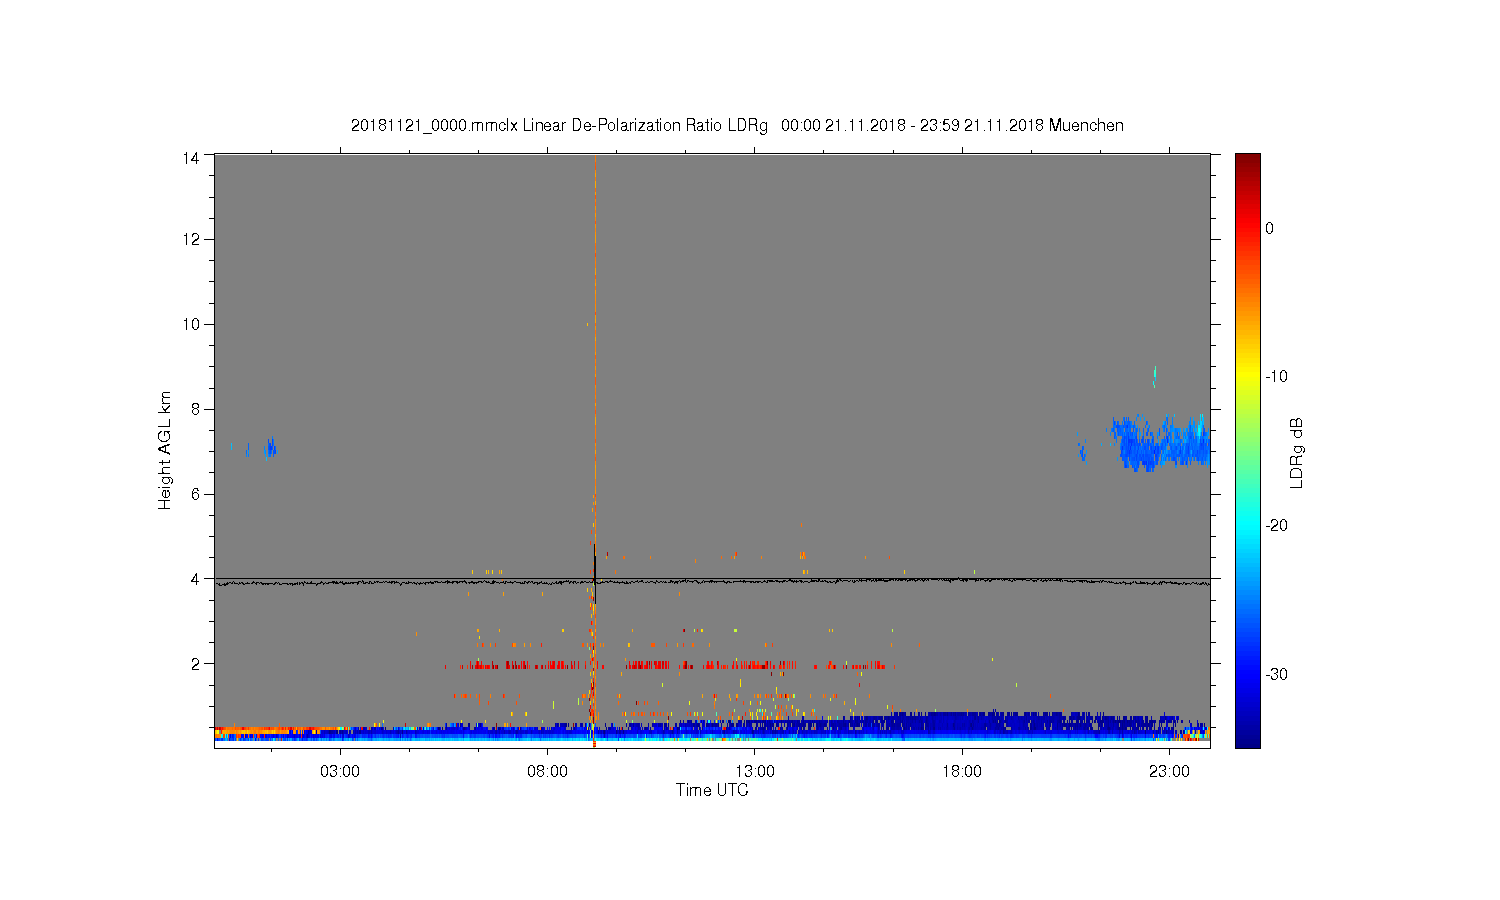
Task: Select the 08:00 time tick label
Action: tap(547, 772)
